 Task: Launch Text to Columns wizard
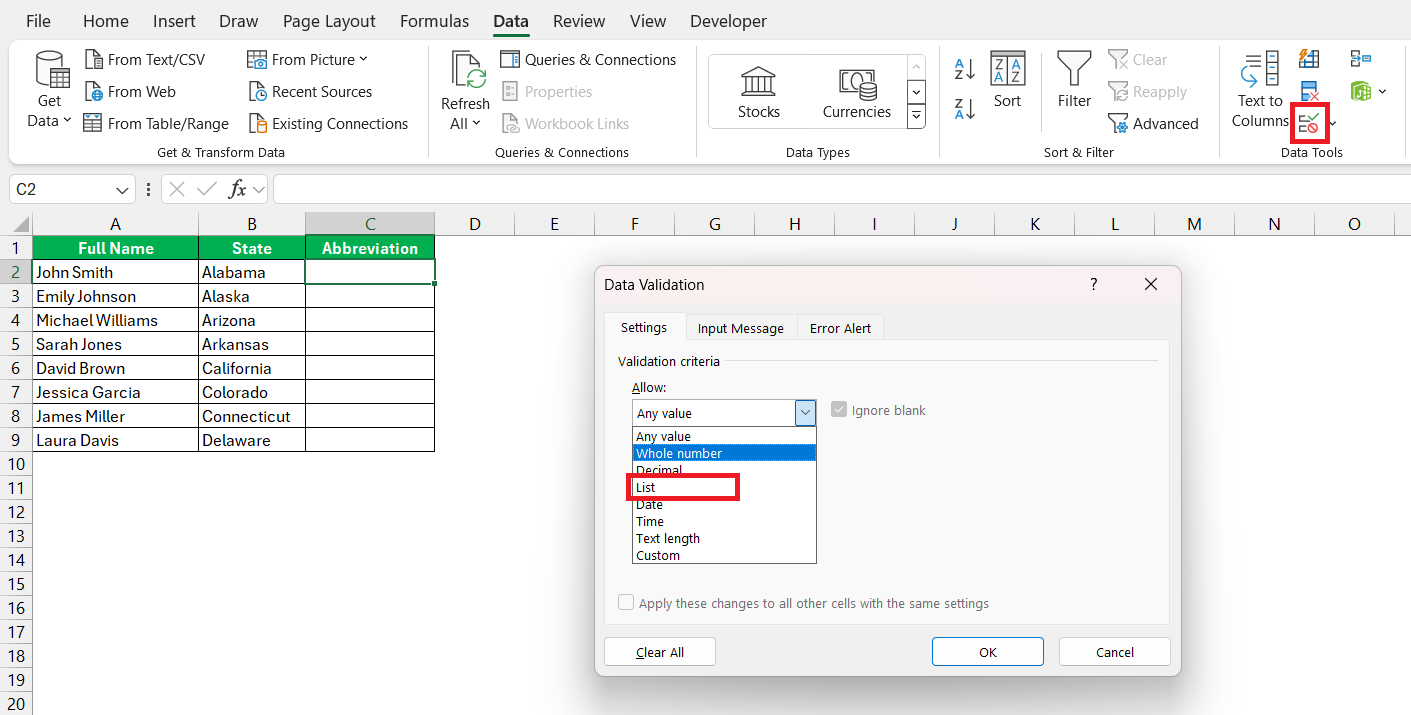coord(1259,90)
